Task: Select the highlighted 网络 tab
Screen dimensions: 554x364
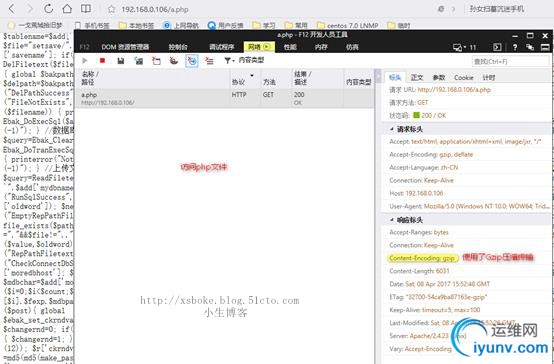Action: tap(259, 47)
